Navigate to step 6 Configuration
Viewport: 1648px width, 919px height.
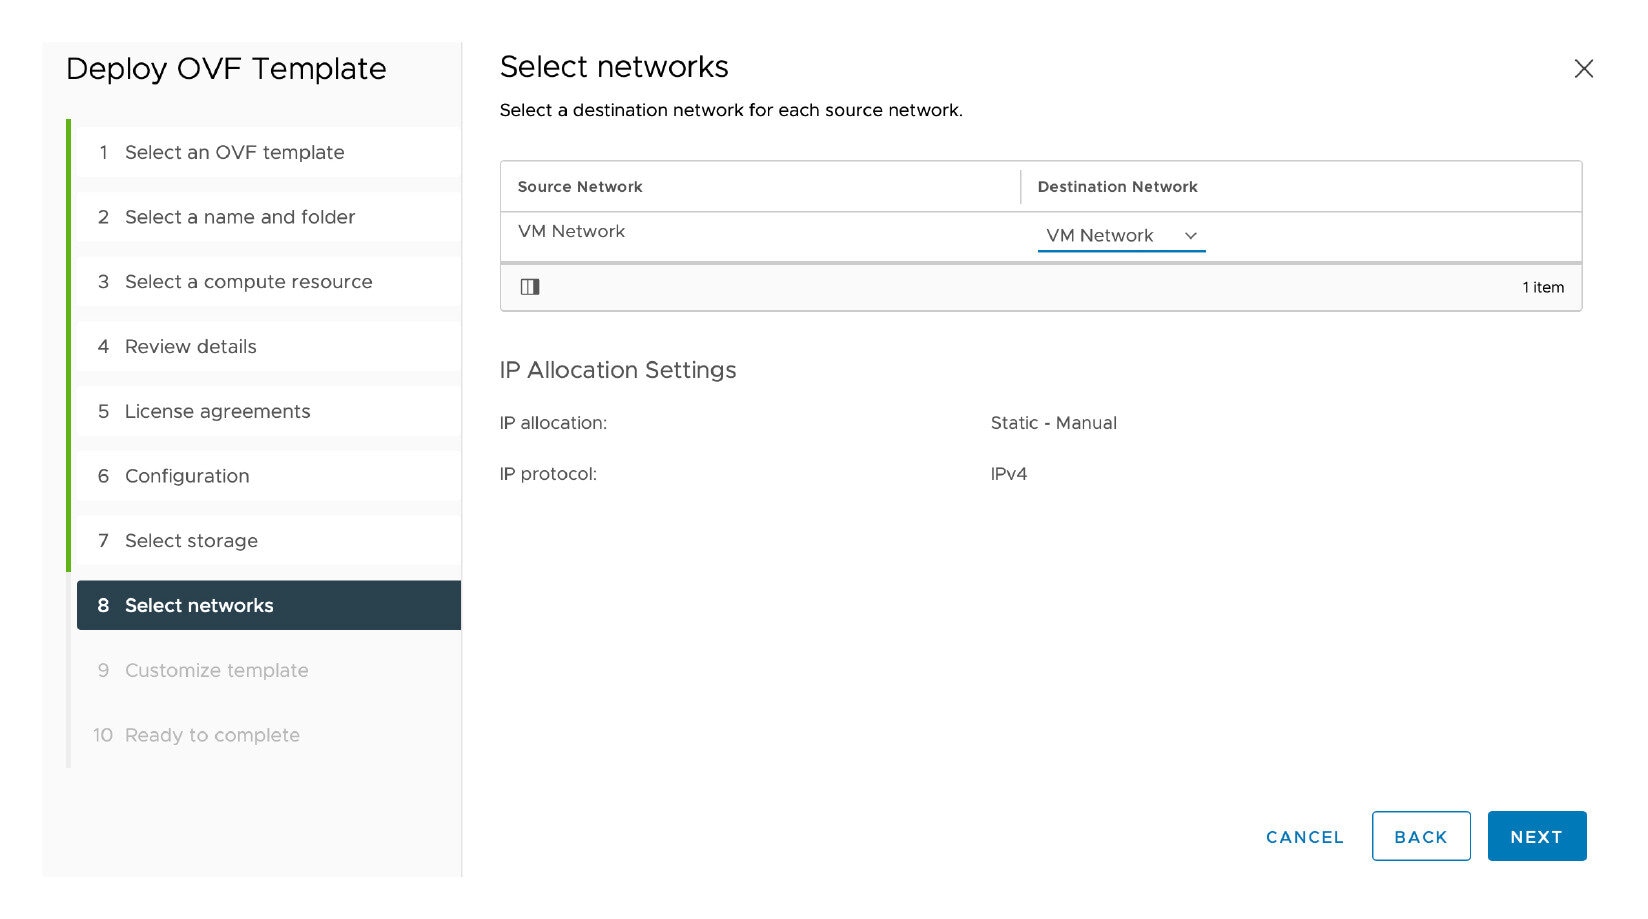(187, 476)
